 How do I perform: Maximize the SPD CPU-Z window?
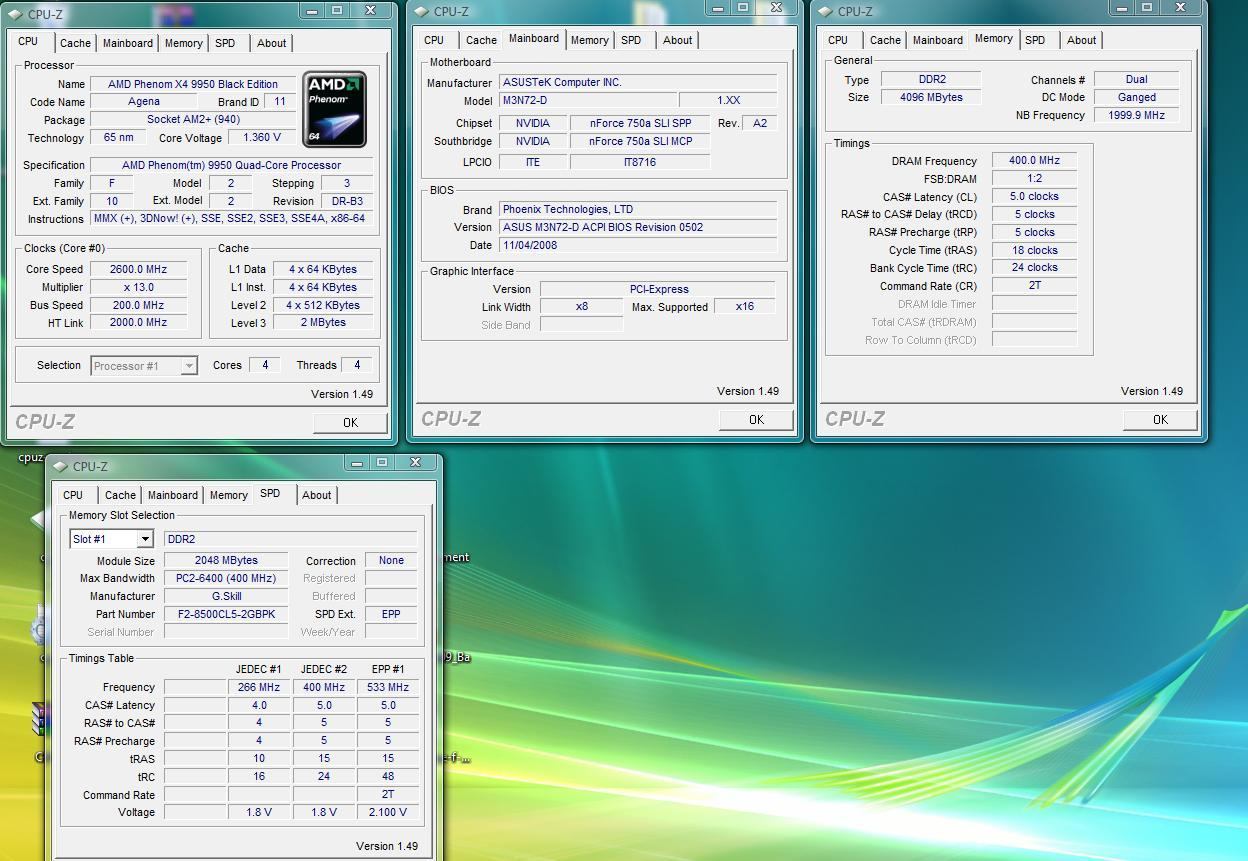click(x=381, y=462)
